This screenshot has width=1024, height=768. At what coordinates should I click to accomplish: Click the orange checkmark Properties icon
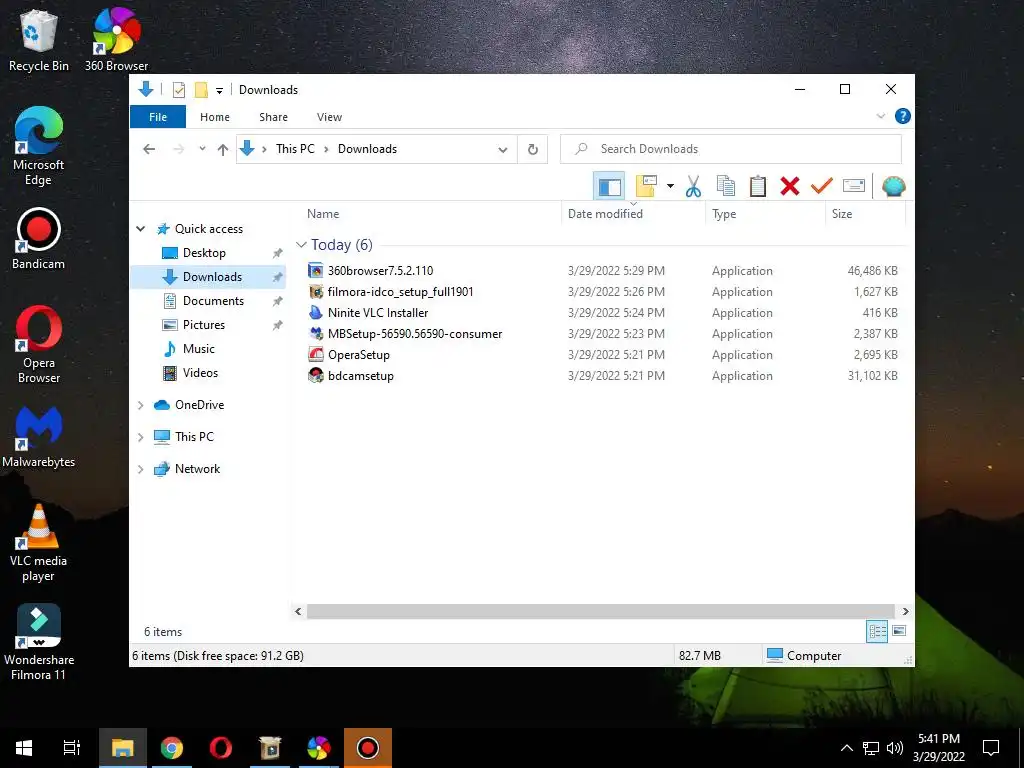click(822, 186)
